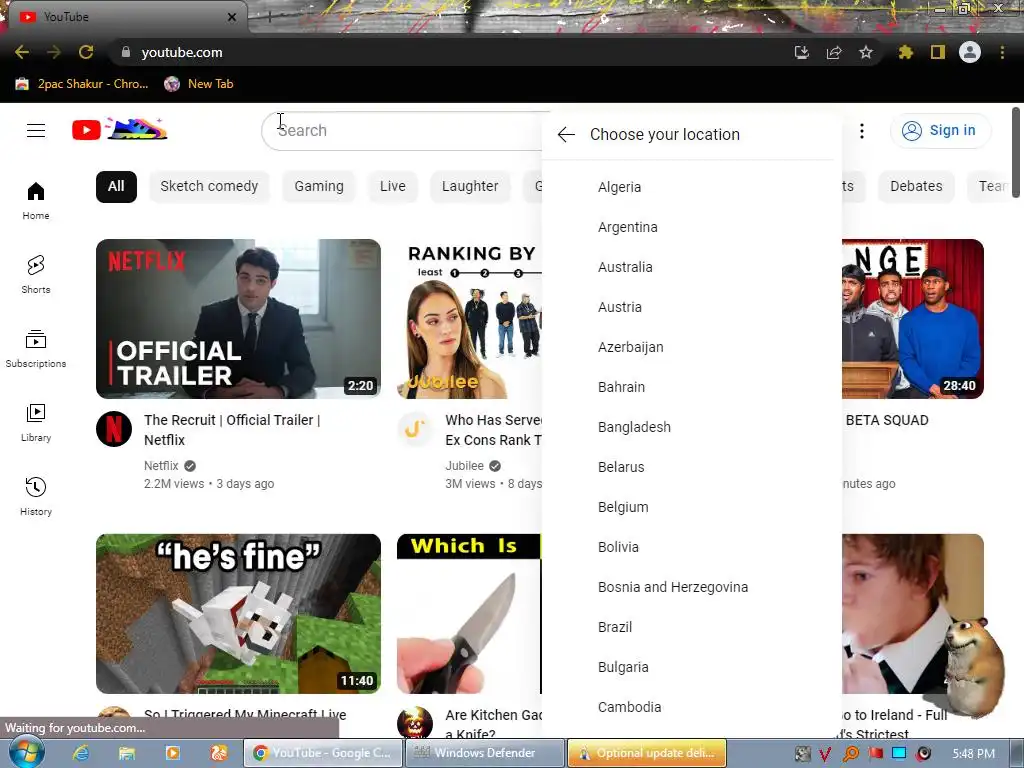
Task: Click the YouTube logo
Action: (120, 130)
